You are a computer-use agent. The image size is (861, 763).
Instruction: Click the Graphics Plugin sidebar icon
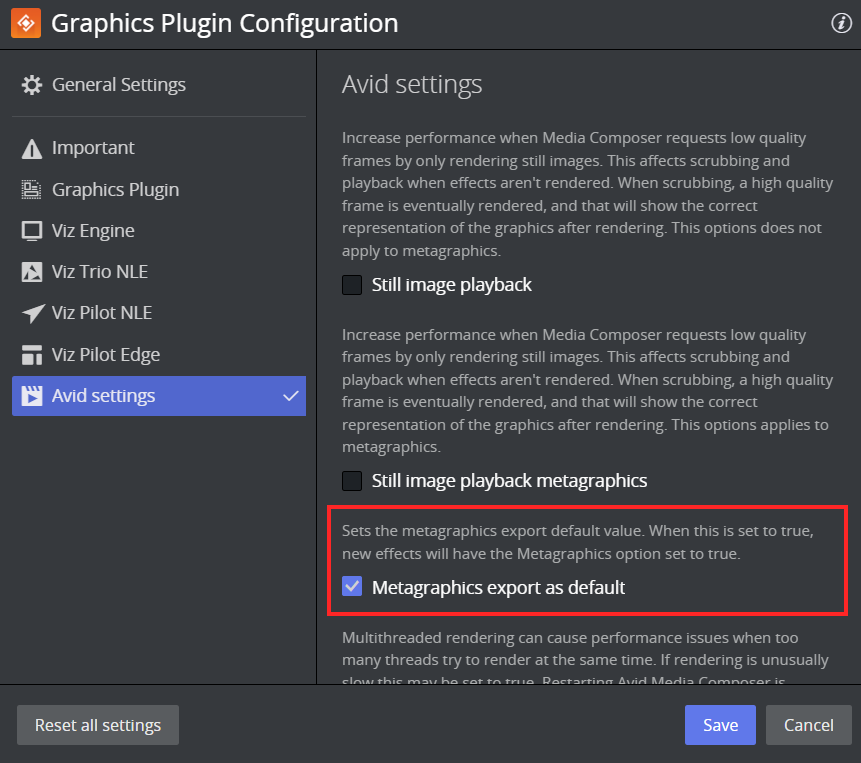click(32, 190)
